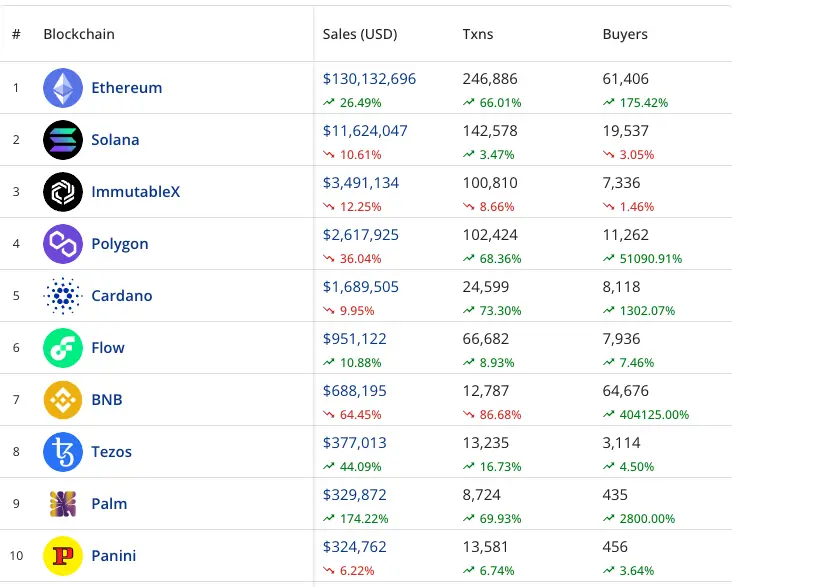
Task: Click Tezos buyers count 3,114
Action: pyautogui.click(x=622, y=443)
